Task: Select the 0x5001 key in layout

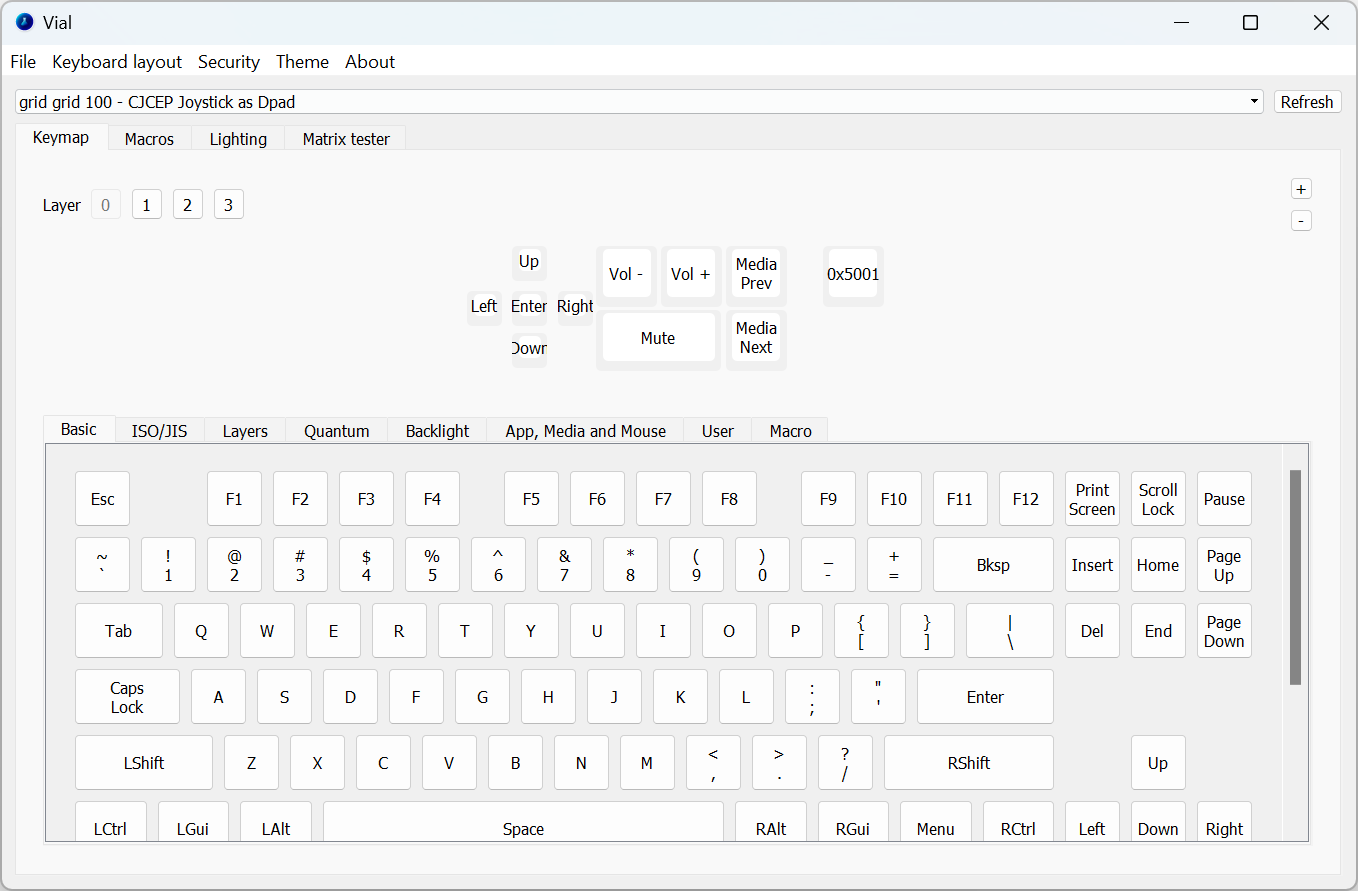Action: point(853,274)
